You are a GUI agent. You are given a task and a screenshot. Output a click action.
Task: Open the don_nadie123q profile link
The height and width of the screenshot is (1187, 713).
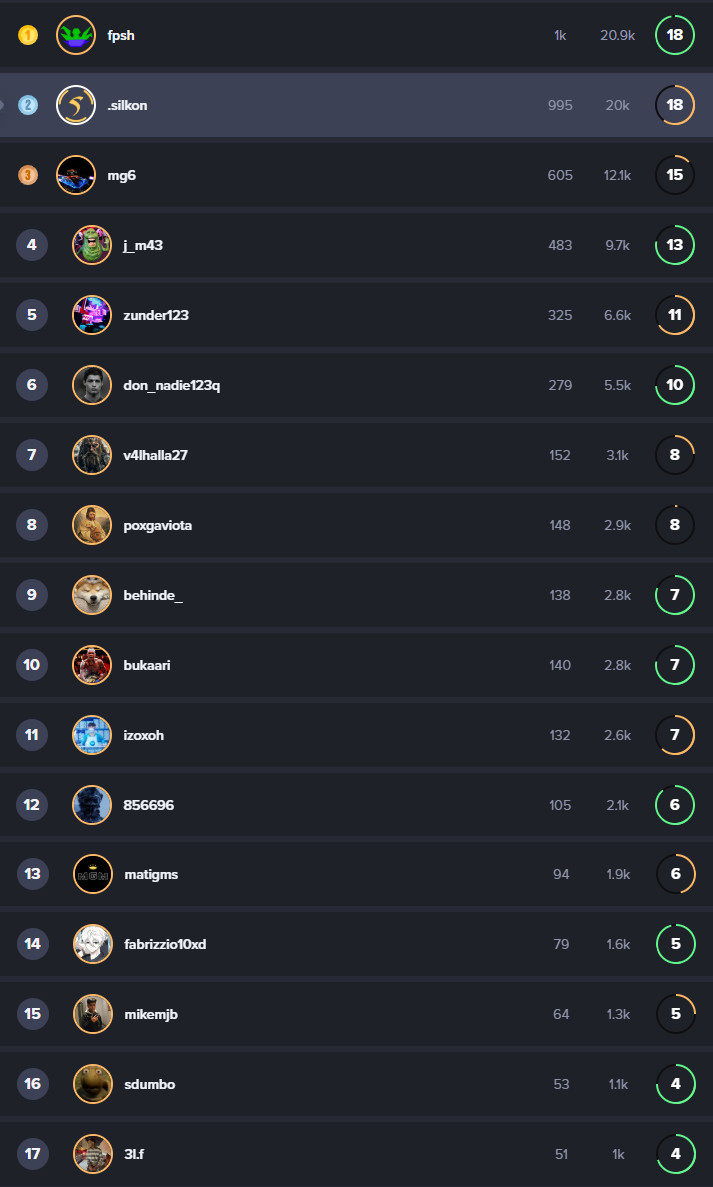172,385
